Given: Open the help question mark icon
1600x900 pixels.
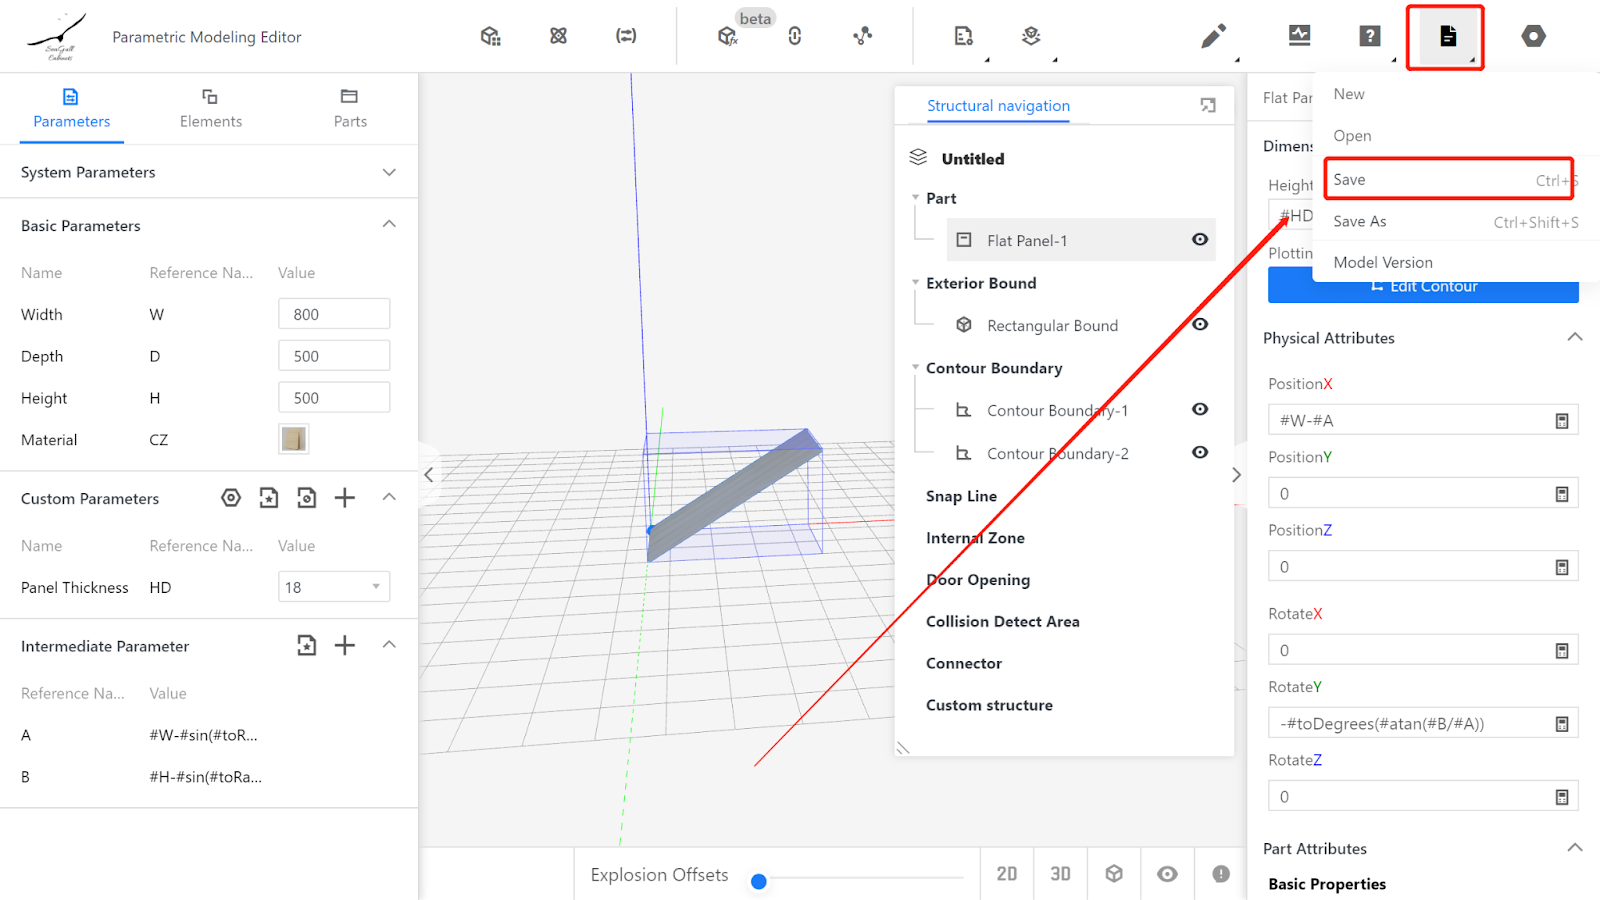Looking at the screenshot, I should tap(1369, 37).
